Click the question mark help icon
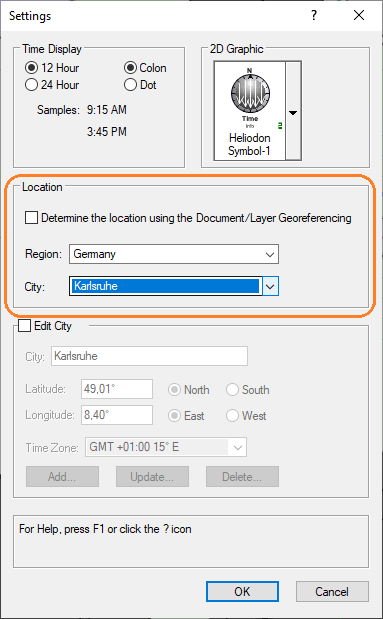 pos(314,15)
